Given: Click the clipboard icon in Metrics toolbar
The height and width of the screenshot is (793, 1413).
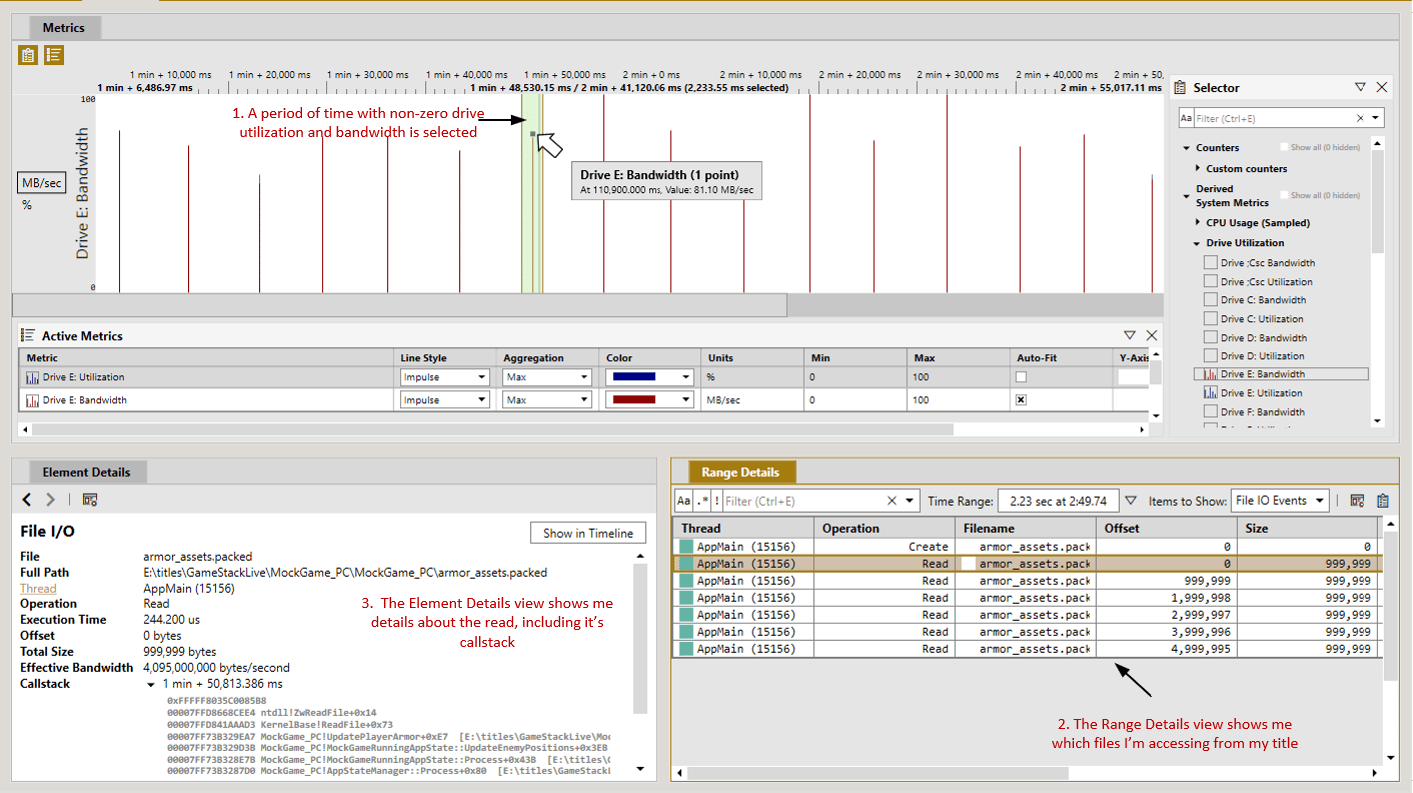Looking at the screenshot, I should [x=28, y=55].
